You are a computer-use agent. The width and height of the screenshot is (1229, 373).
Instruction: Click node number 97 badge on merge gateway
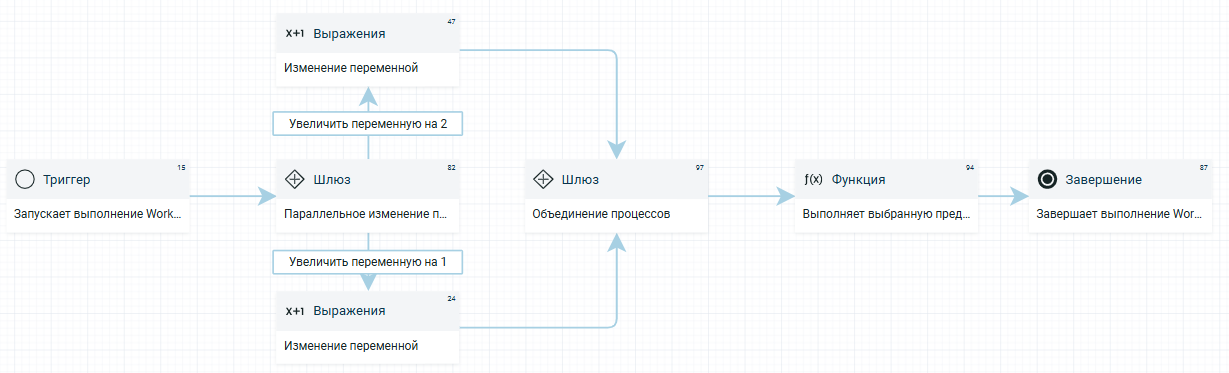click(x=700, y=167)
